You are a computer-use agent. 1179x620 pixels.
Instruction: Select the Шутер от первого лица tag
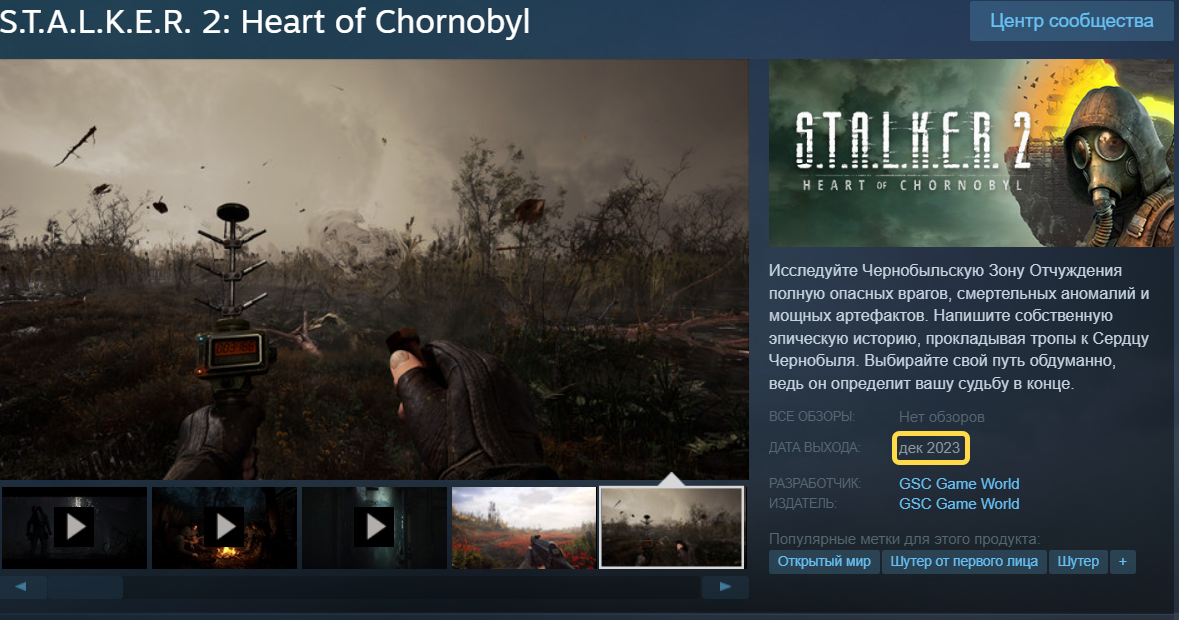coord(964,562)
